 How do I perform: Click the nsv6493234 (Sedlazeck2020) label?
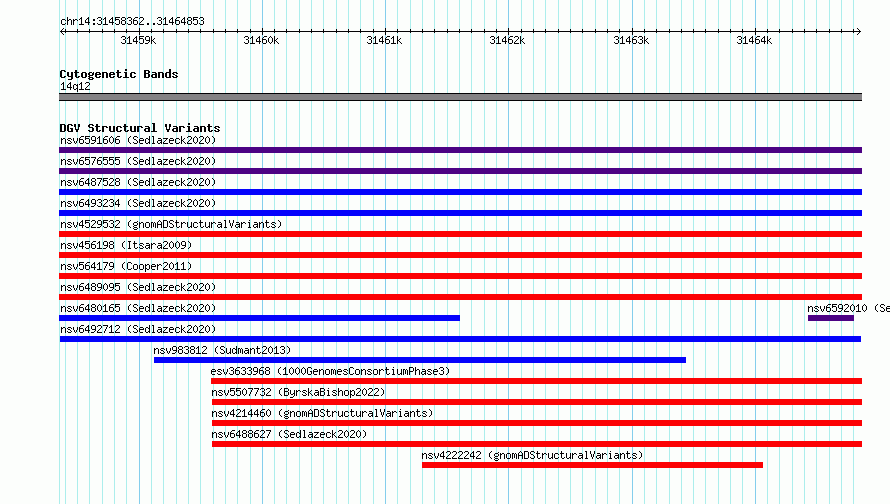point(138,203)
